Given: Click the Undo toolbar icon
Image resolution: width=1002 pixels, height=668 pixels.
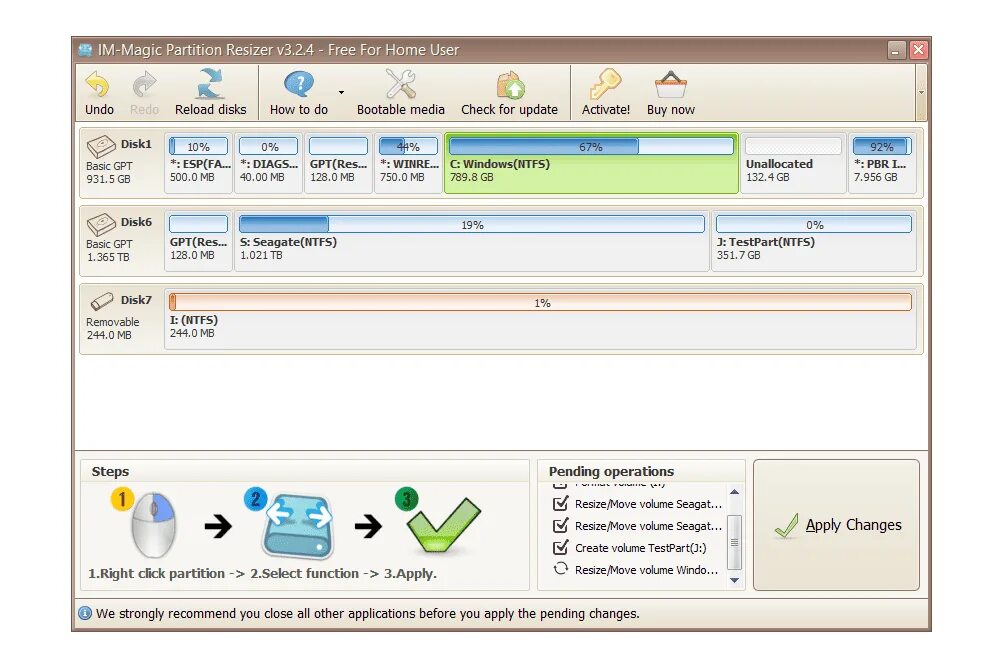Looking at the screenshot, I should click(99, 86).
